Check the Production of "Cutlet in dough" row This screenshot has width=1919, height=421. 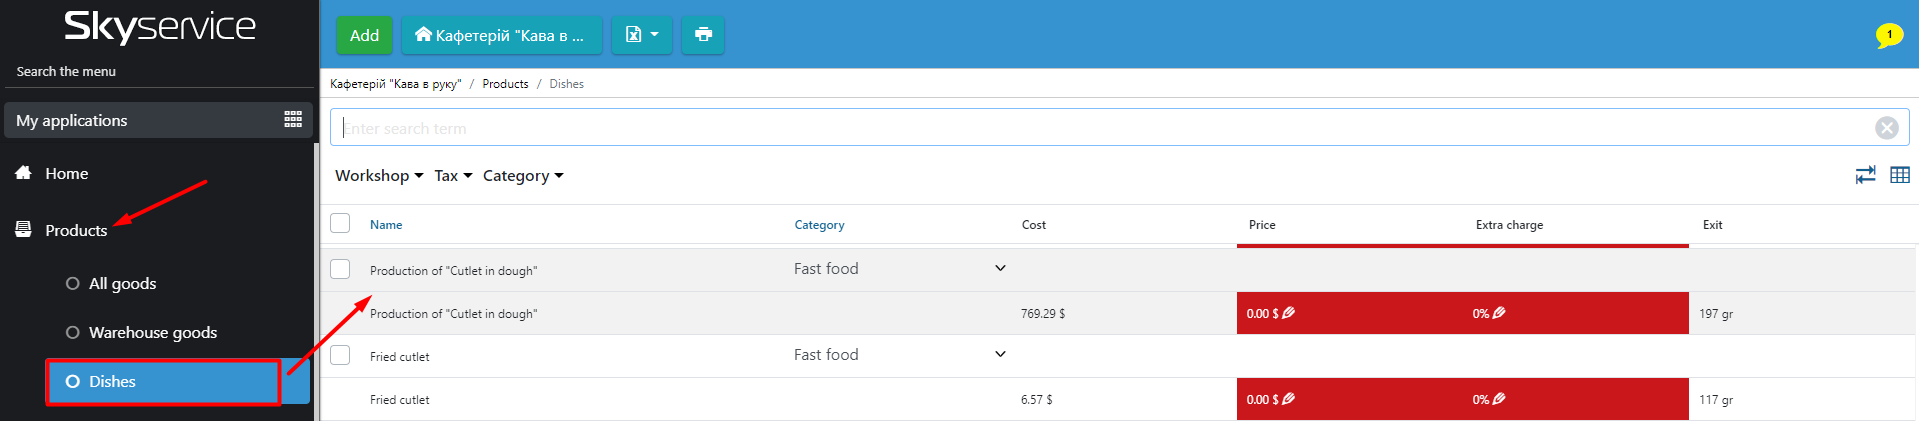tap(340, 269)
